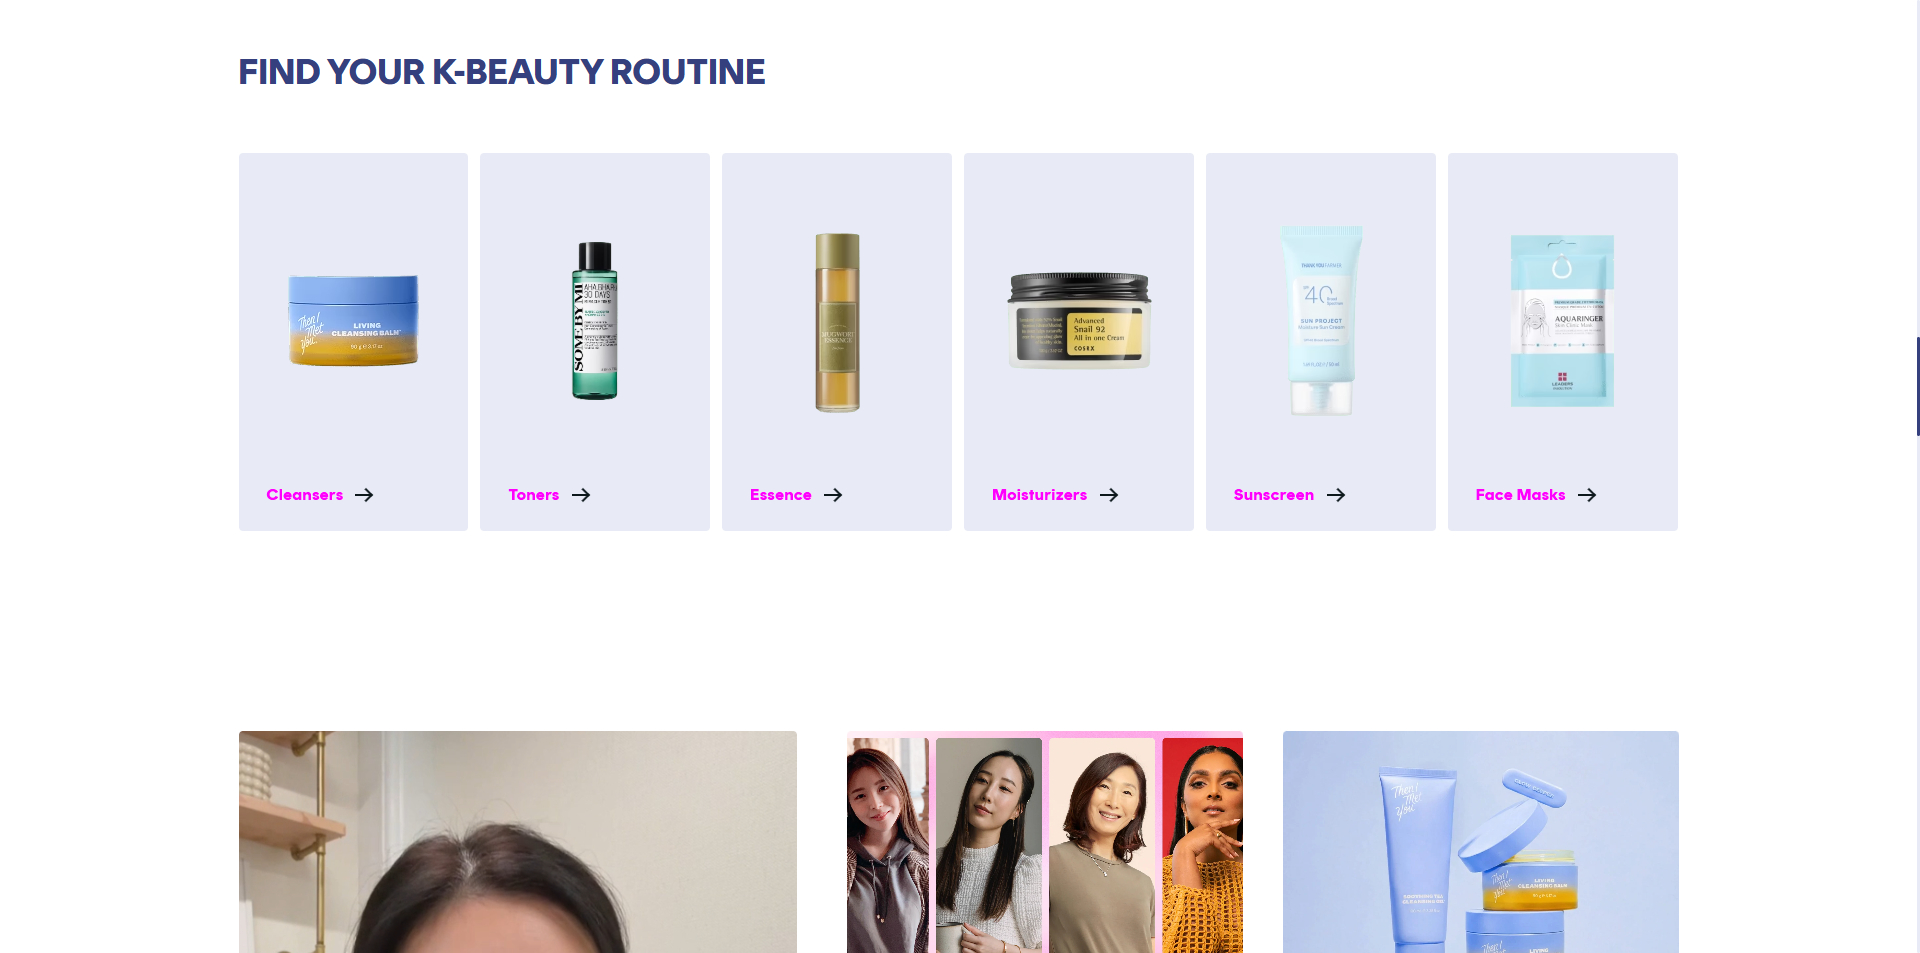The width and height of the screenshot is (1920, 953).
Task: Go to the Essence category
Action: coord(781,495)
